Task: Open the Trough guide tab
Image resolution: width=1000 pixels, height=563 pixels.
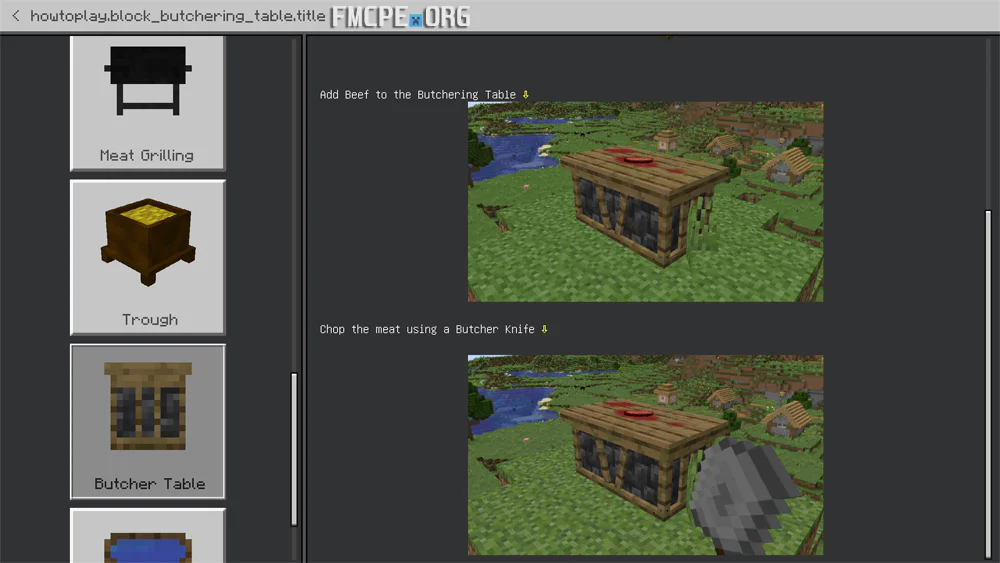Action: (x=147, y=257)
